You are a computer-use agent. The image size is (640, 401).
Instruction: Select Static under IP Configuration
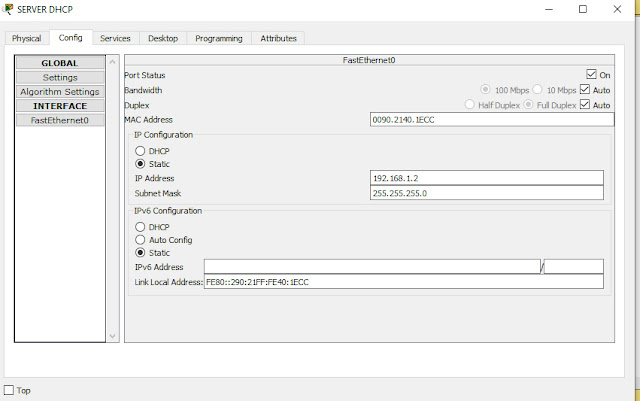(x=140, y=164)
